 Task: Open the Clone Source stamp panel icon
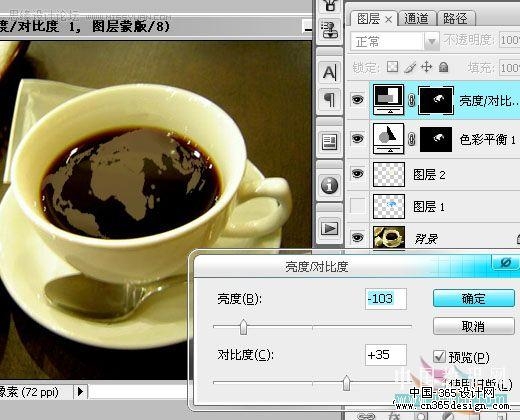(x=329, y=29)
